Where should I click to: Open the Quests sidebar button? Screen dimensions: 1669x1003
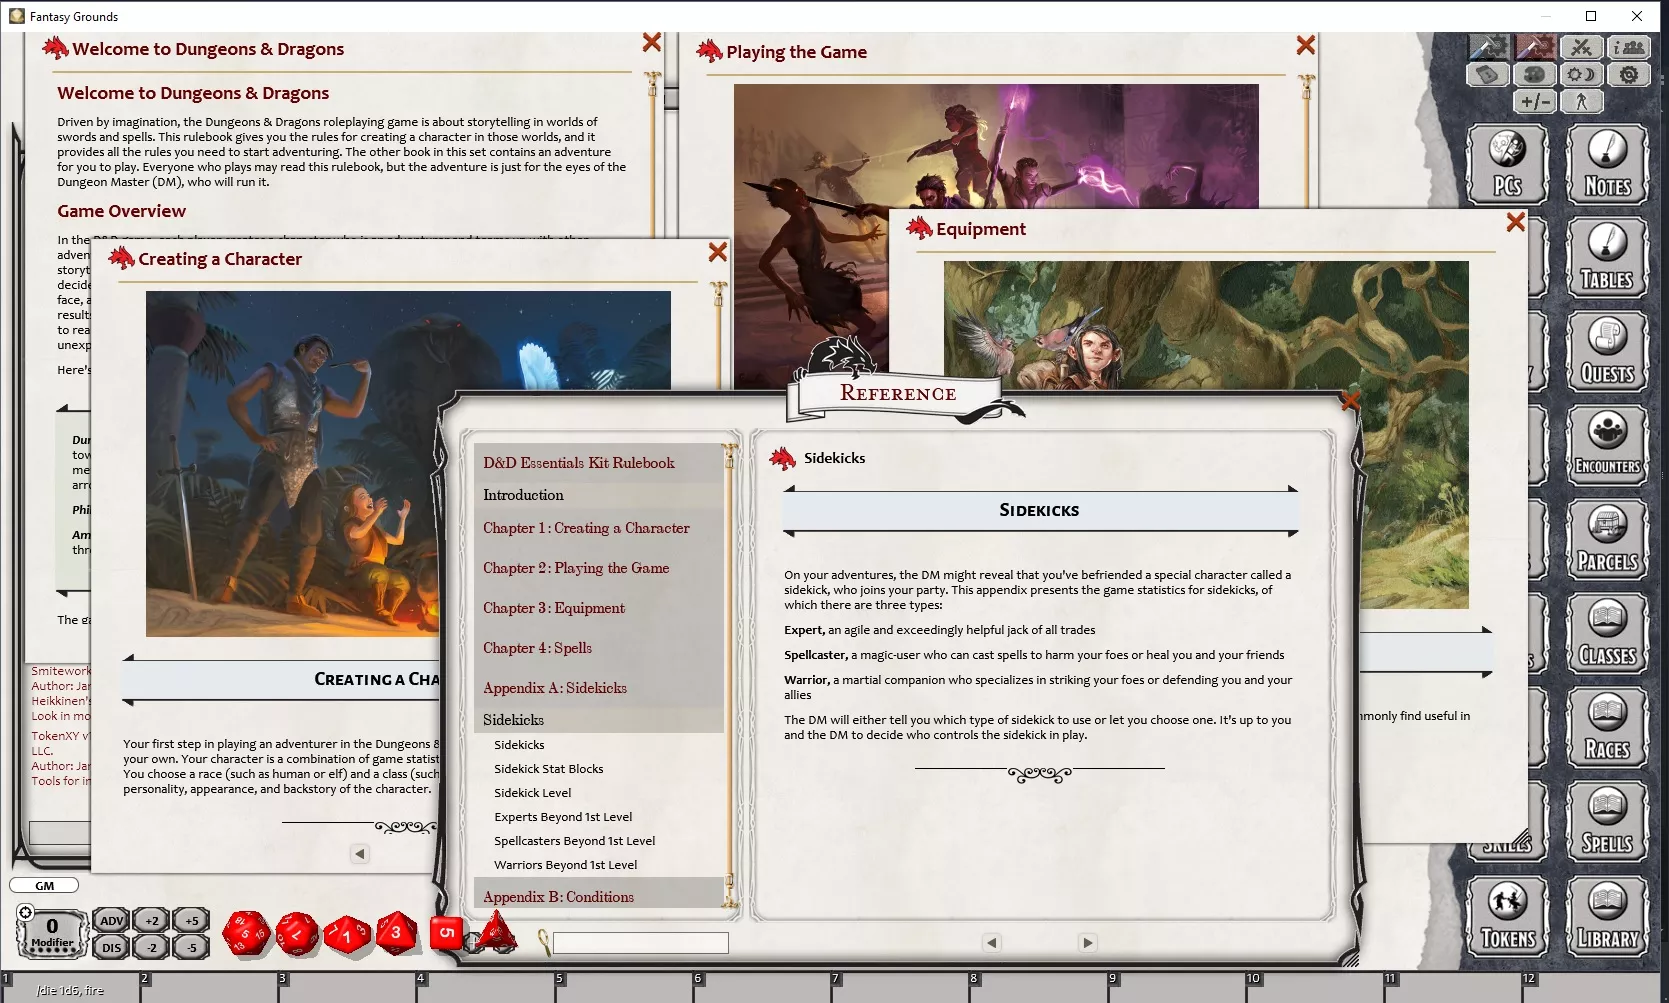pyautogui.click(x=1607, y=352)
